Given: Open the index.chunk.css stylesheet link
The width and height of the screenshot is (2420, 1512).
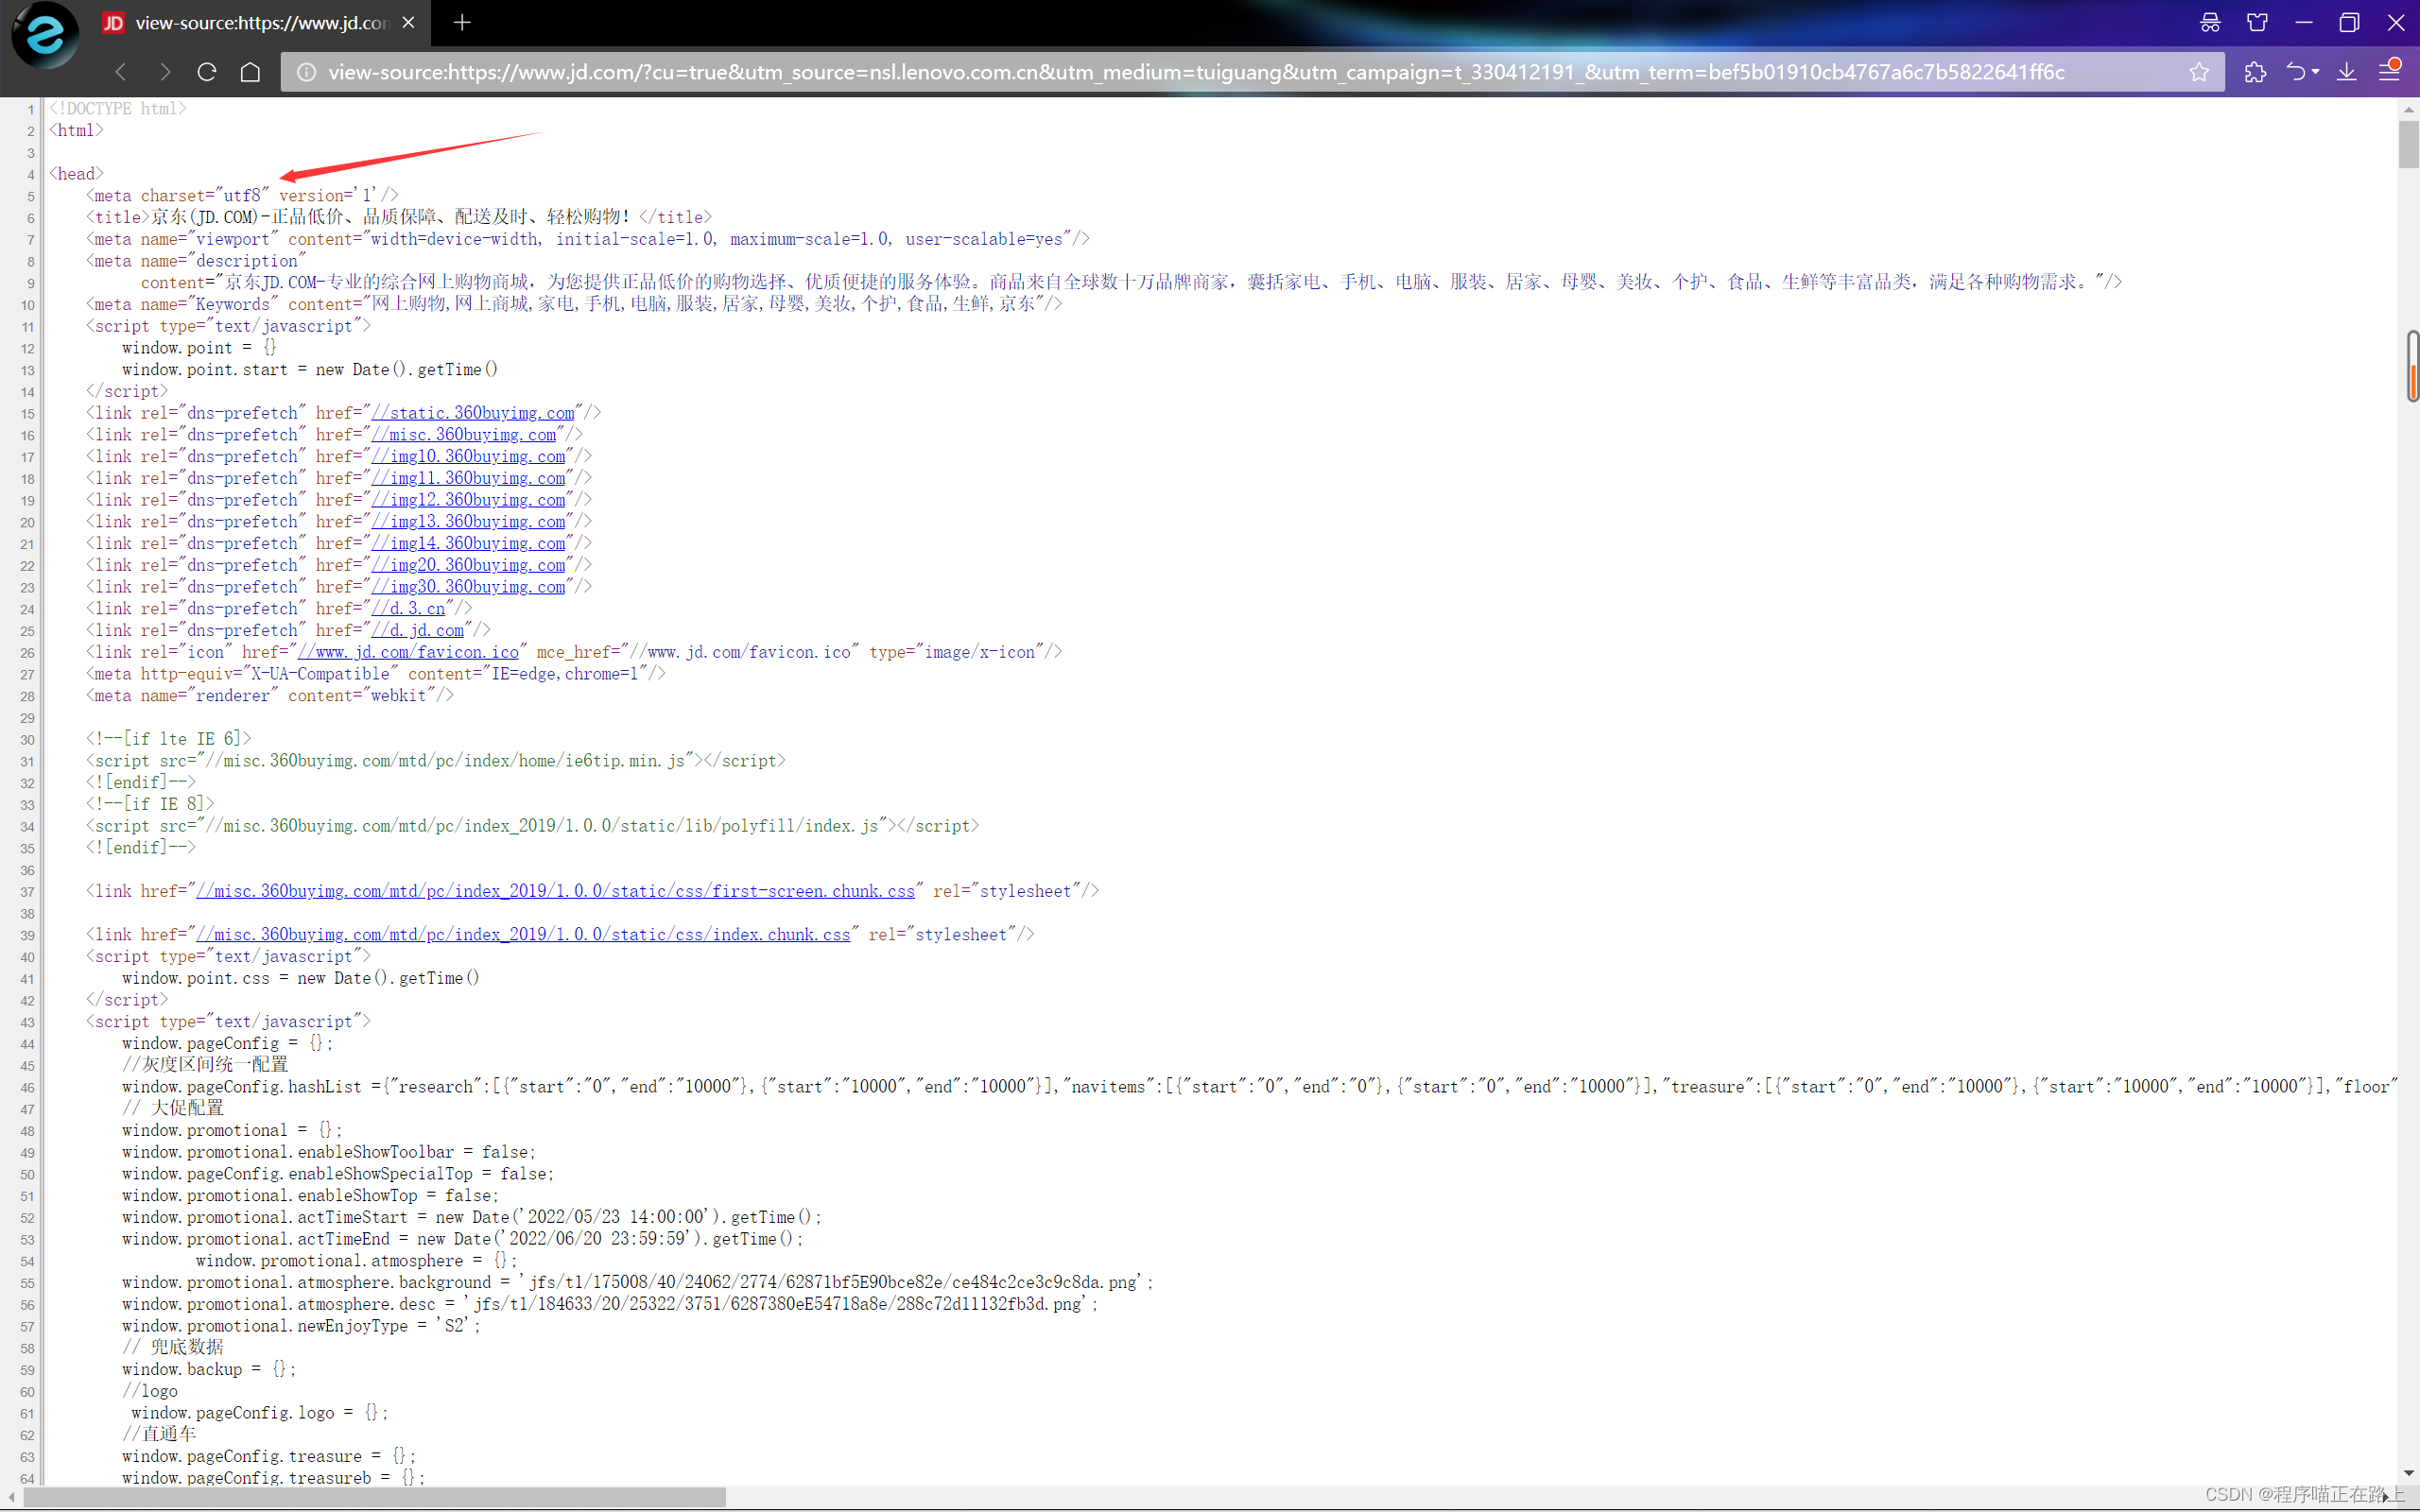Looking at the screenshot, I should [523, 935].
